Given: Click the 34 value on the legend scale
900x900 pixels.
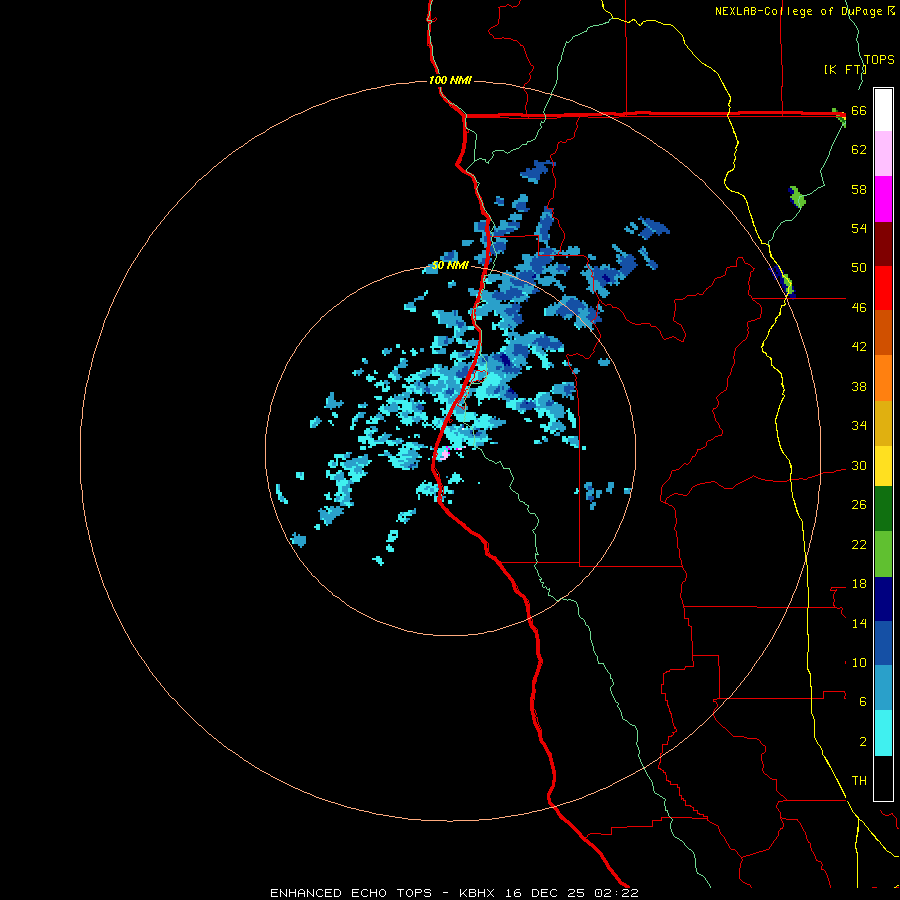Looking at the screenshot, I should pos(859,426).
